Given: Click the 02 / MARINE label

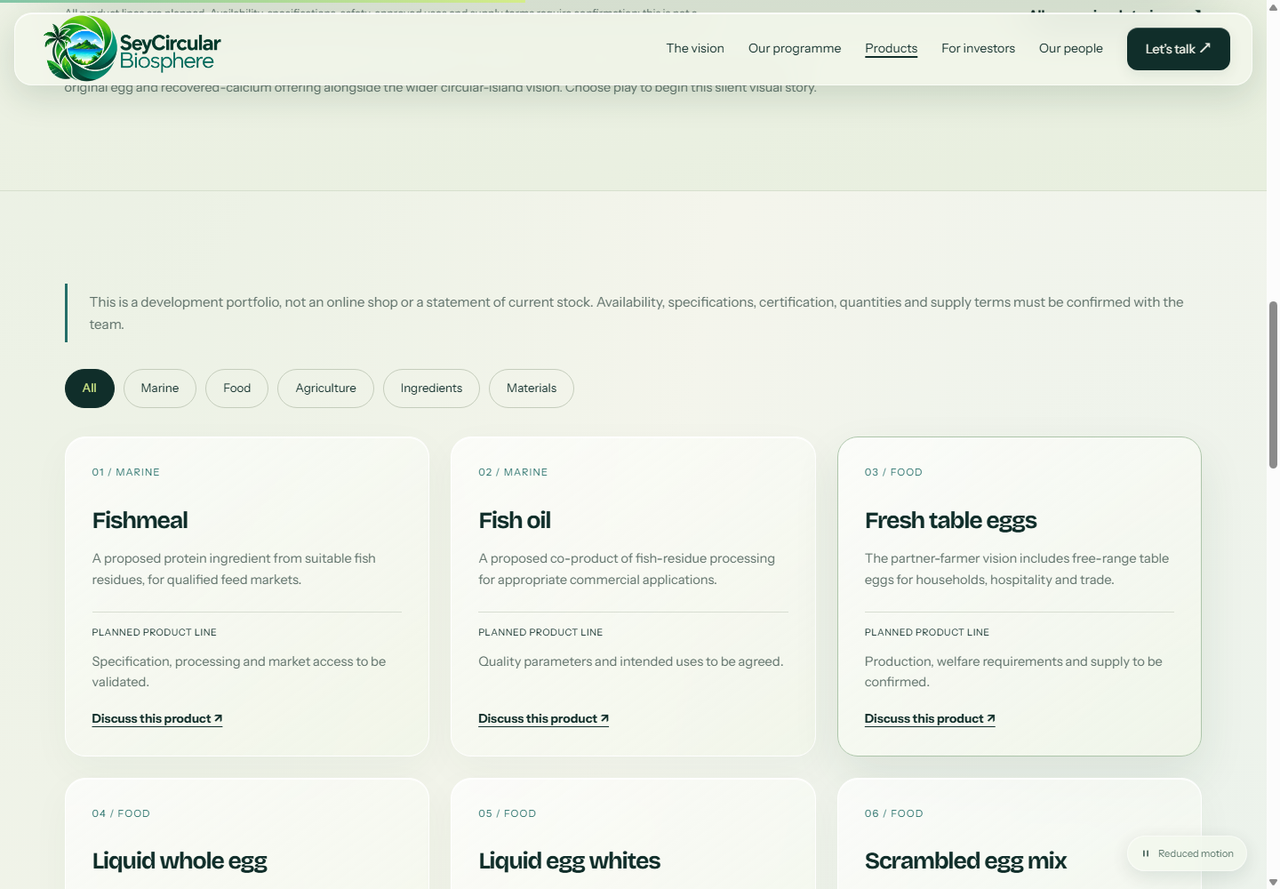Looking at the screenshot, I should coord(513,472).
